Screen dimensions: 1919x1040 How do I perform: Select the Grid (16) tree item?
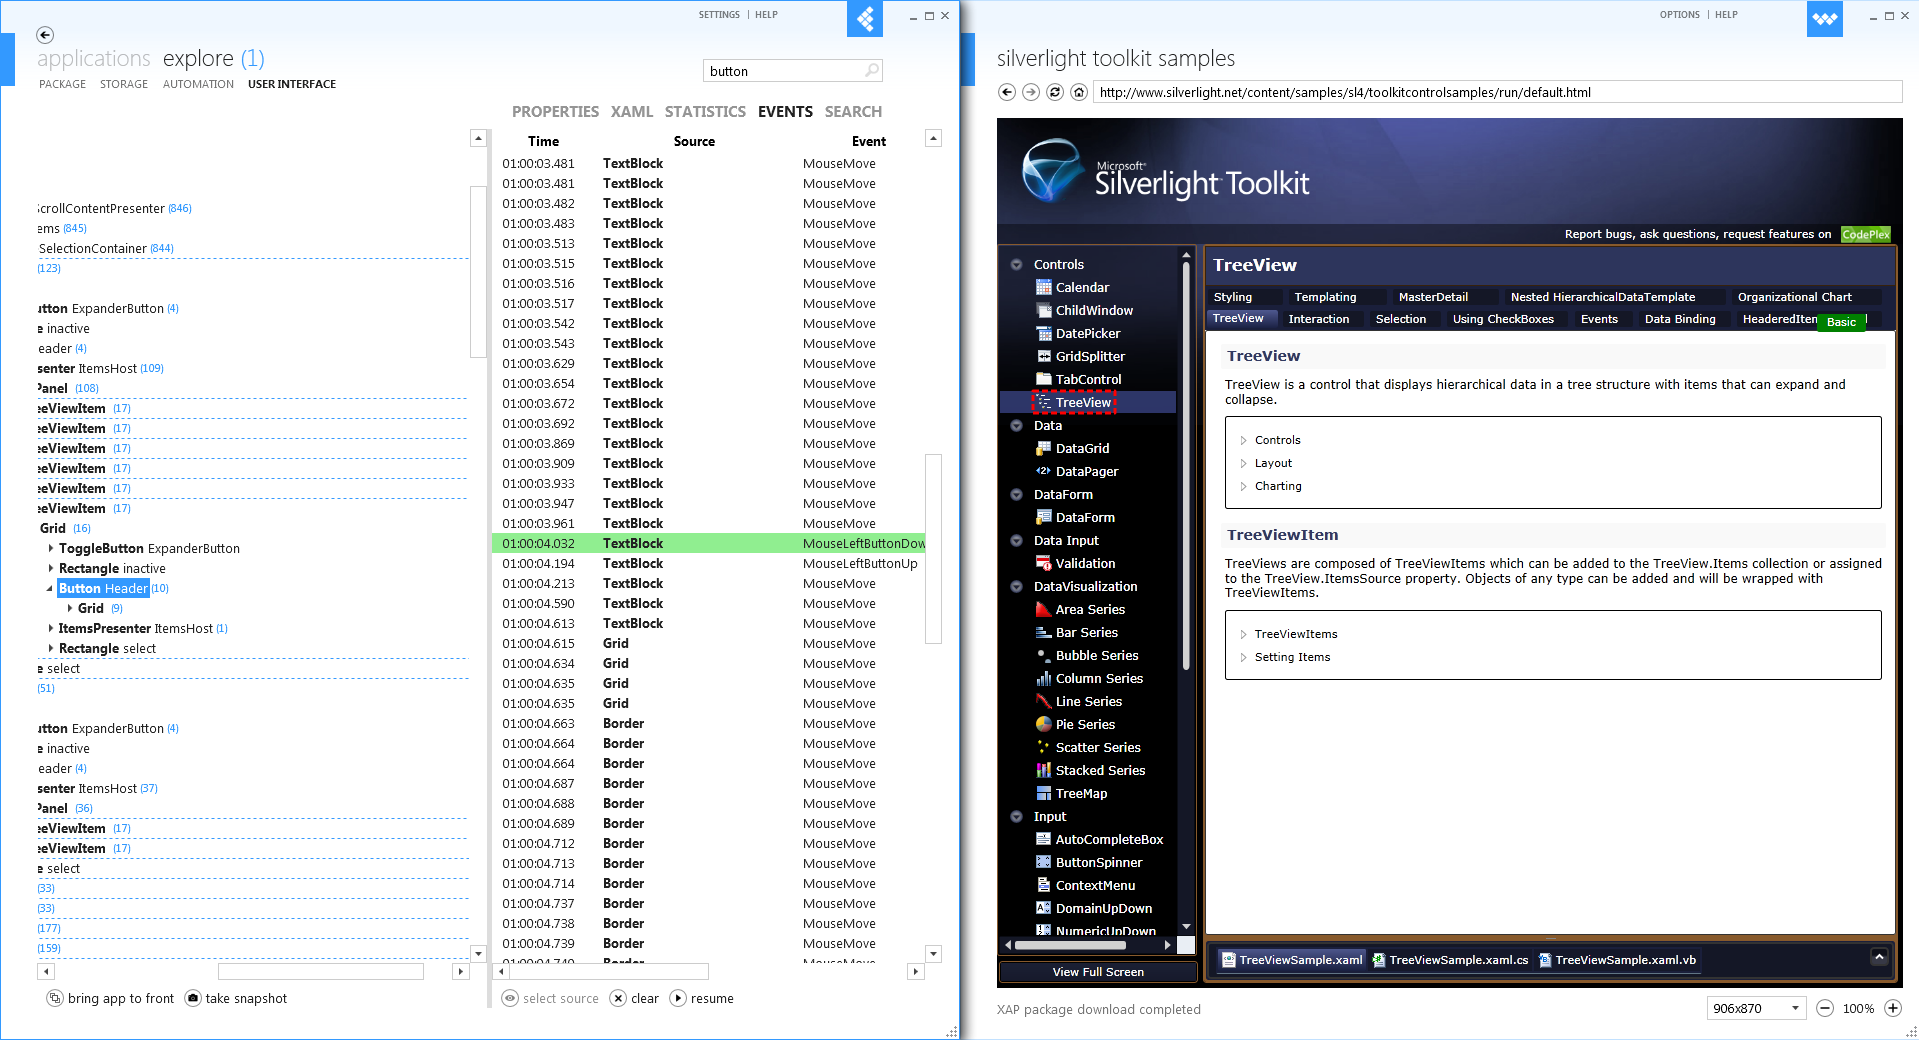(x=64, y=528)
